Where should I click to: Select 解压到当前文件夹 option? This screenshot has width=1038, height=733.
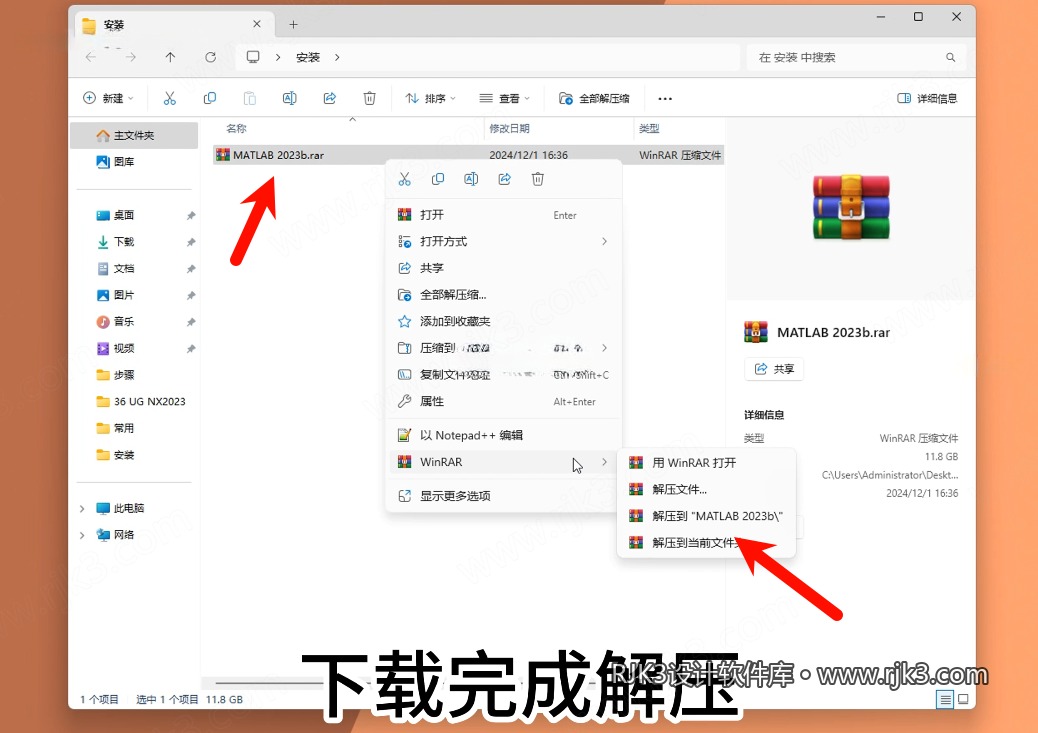pos(706,543)
